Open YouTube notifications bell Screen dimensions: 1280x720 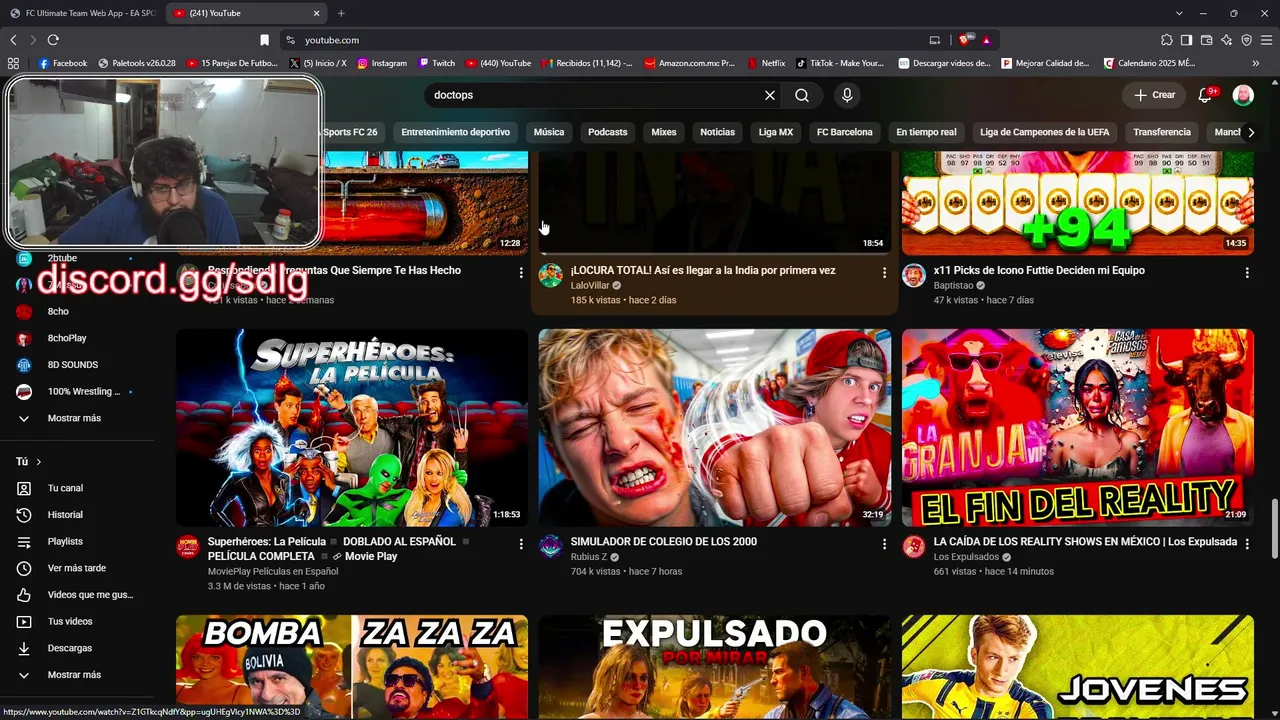1205,95
